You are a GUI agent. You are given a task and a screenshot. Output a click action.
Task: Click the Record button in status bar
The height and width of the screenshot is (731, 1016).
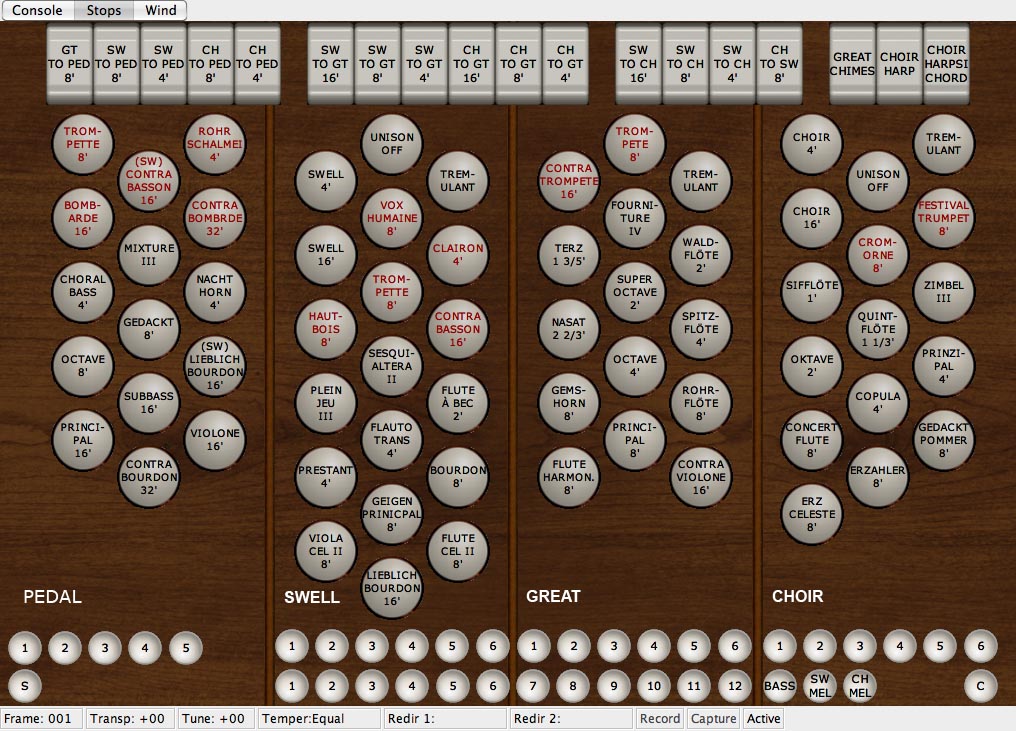coord(660,719)
